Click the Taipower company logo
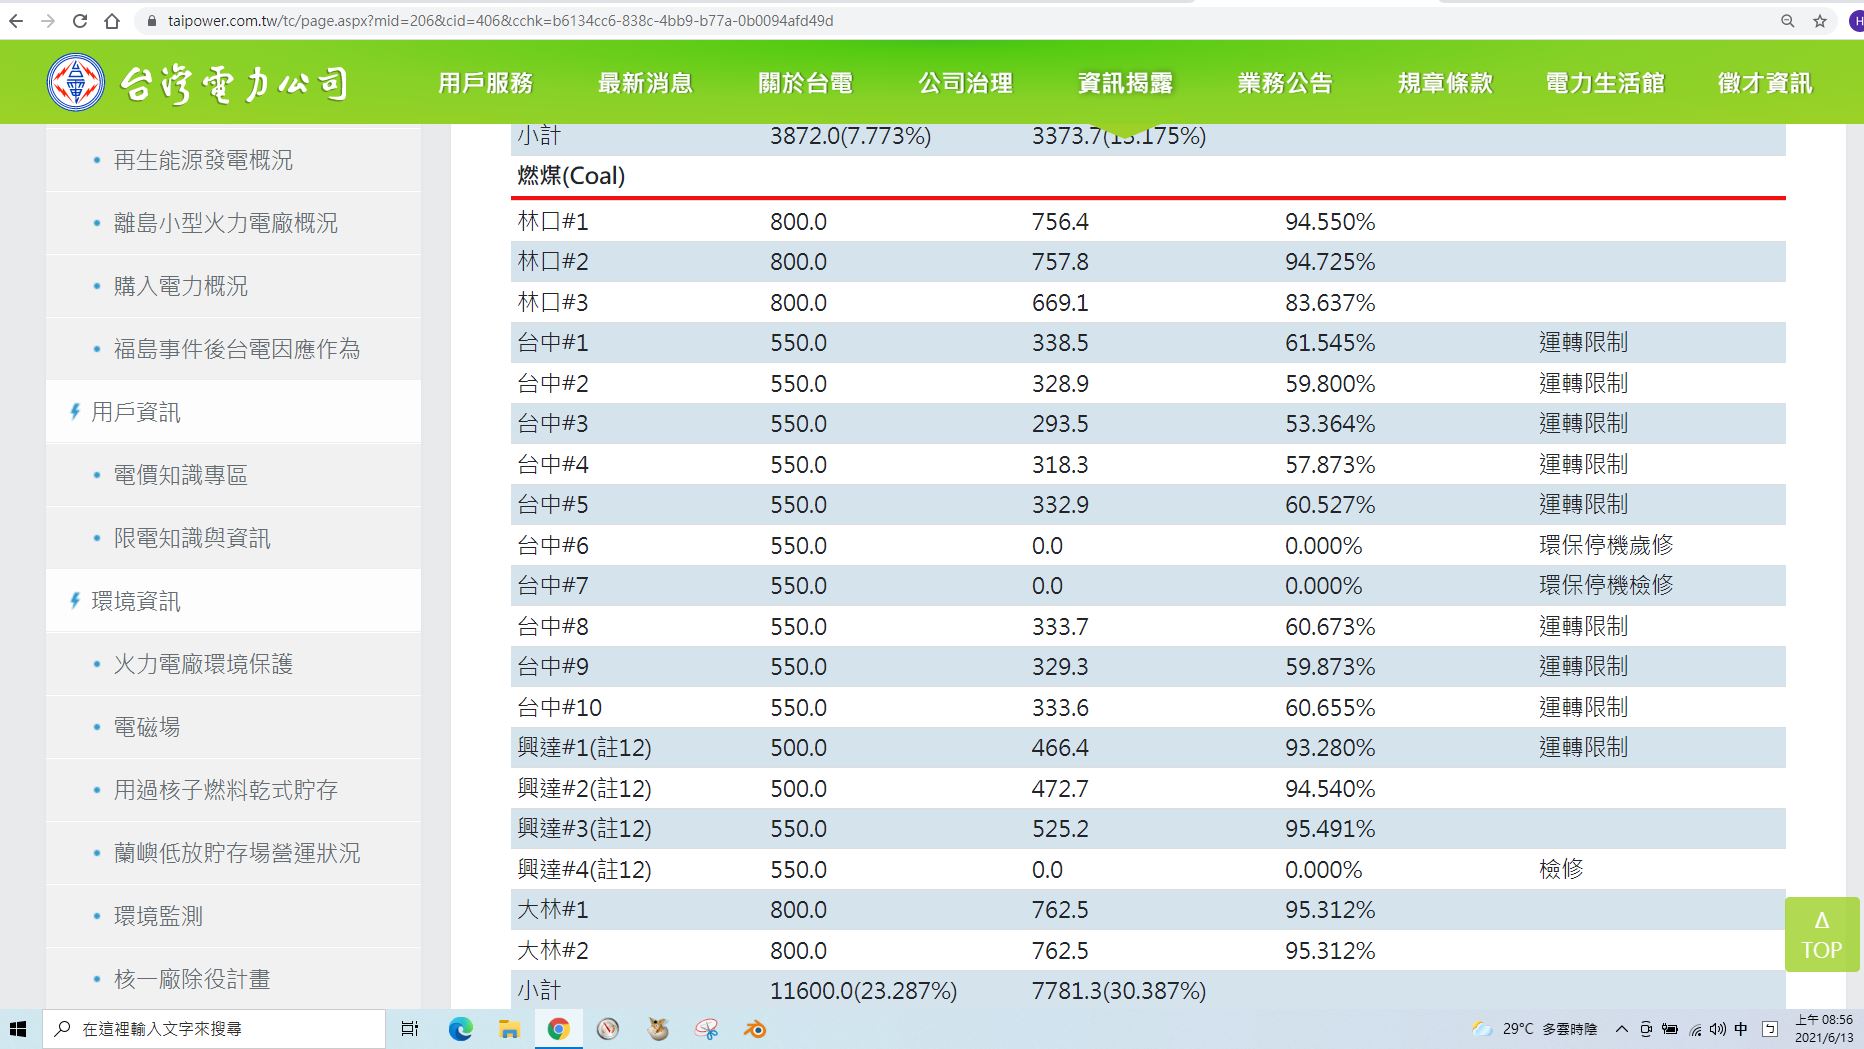 (x=198, y=83)
